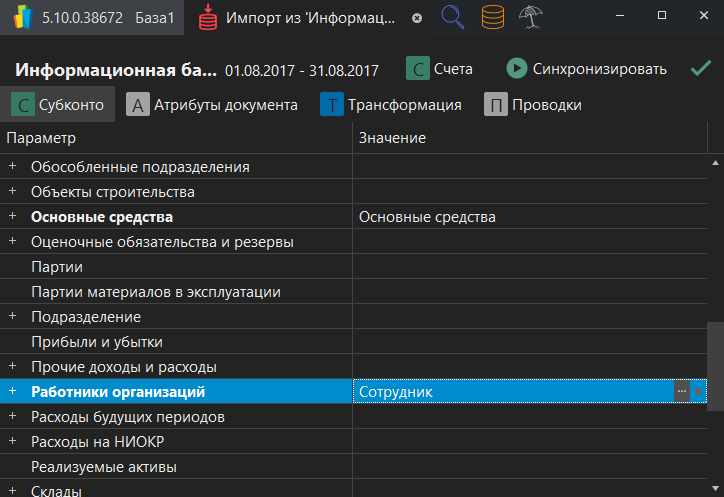Open the Атрибуты документа tab
The height and width of the screenshot is (497, 724).
tap(212, 104)
